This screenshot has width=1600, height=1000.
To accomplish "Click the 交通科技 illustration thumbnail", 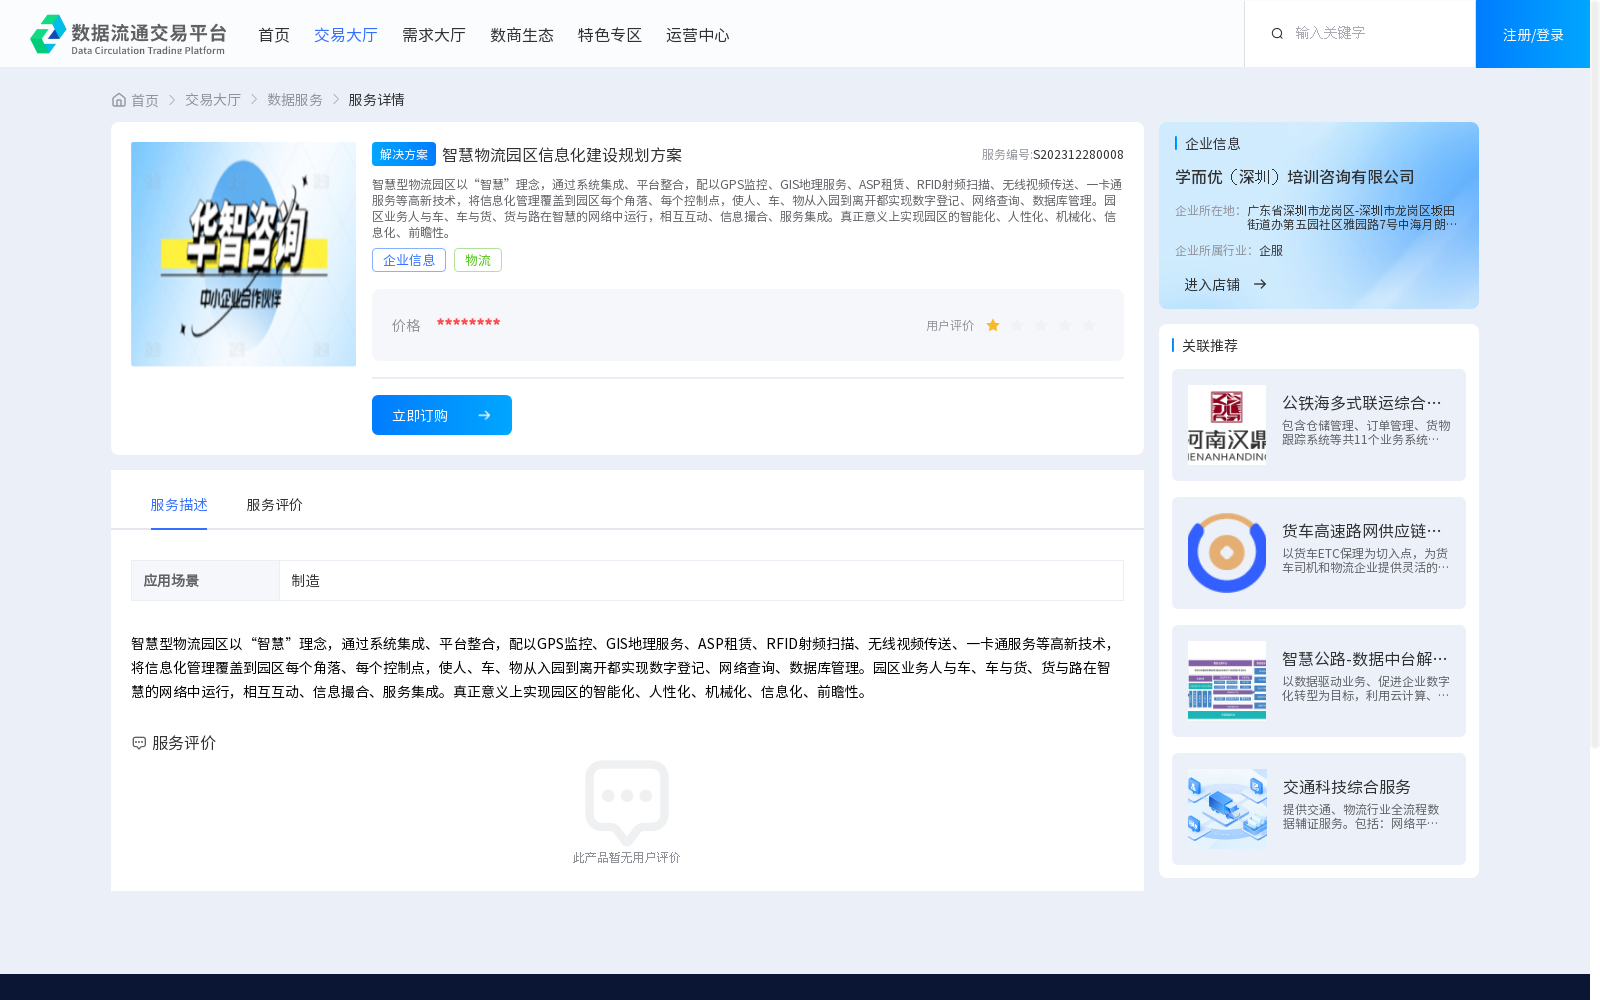I will [1227, 809].
